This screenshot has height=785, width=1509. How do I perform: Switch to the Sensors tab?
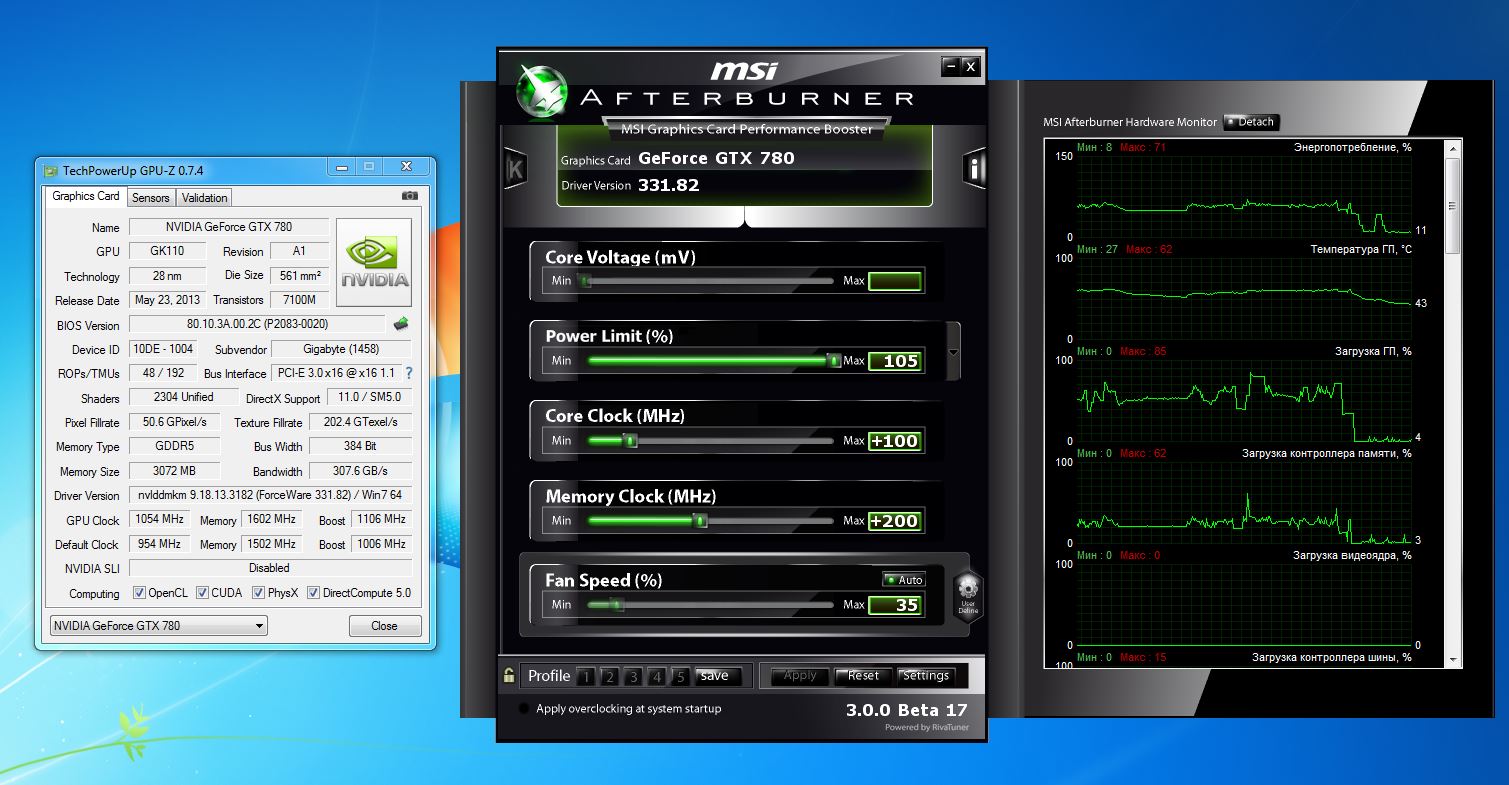[151, 198]
